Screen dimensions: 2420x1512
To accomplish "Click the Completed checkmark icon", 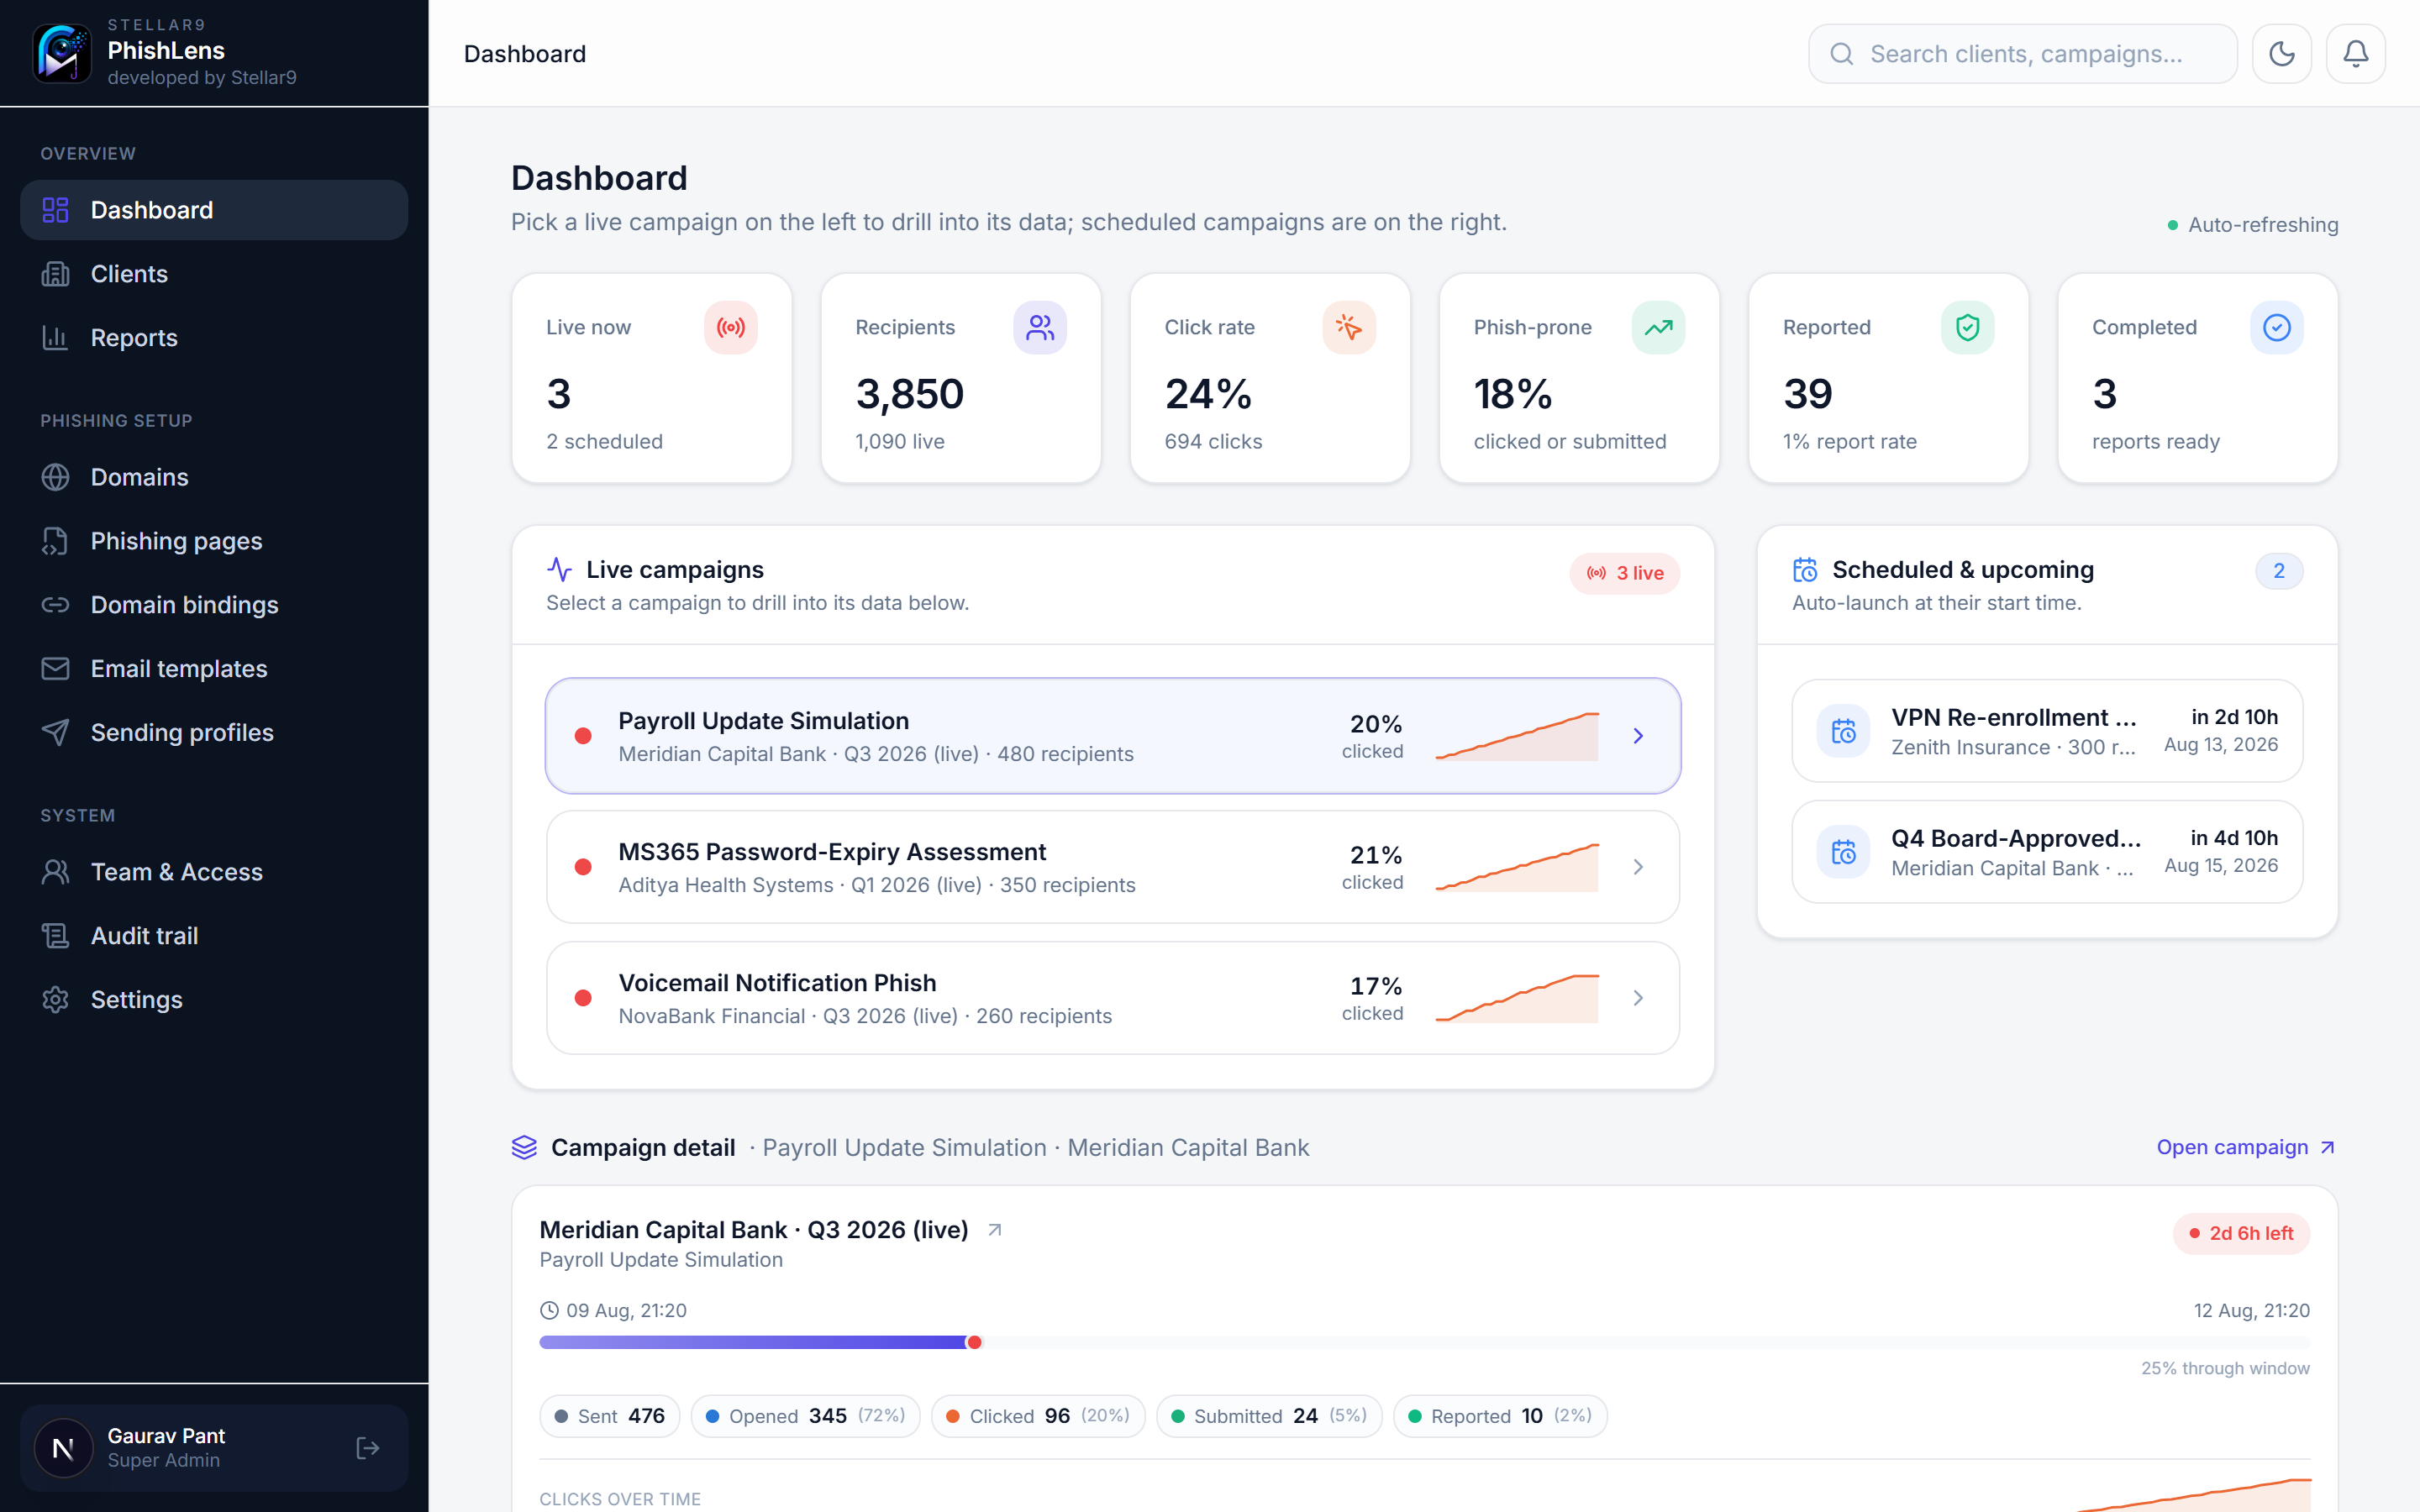I will point(2277,327).
